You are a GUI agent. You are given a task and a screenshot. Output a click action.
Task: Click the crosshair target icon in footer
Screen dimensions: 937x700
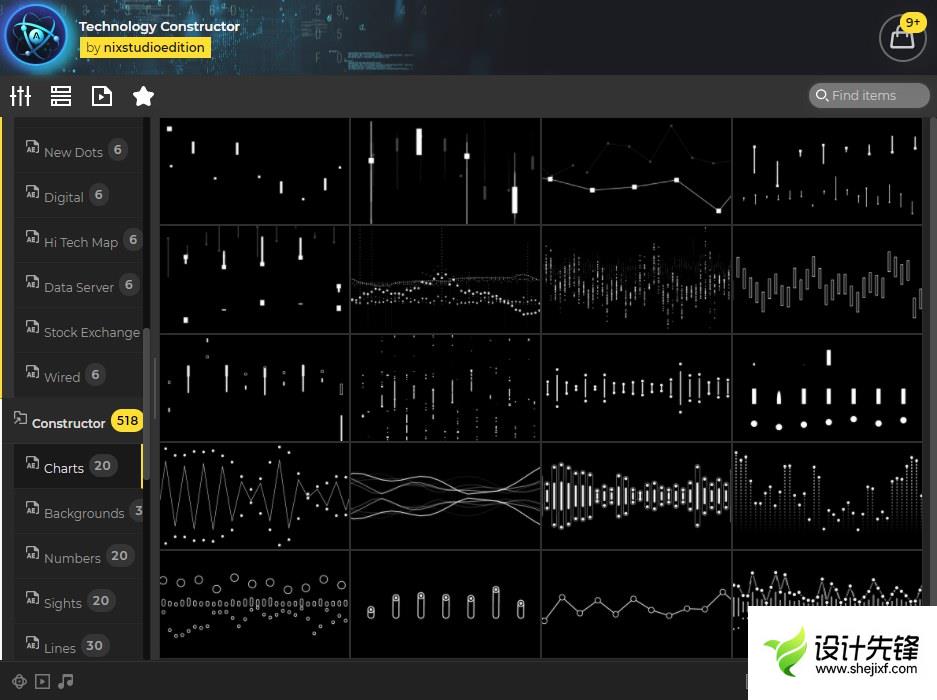19,682
